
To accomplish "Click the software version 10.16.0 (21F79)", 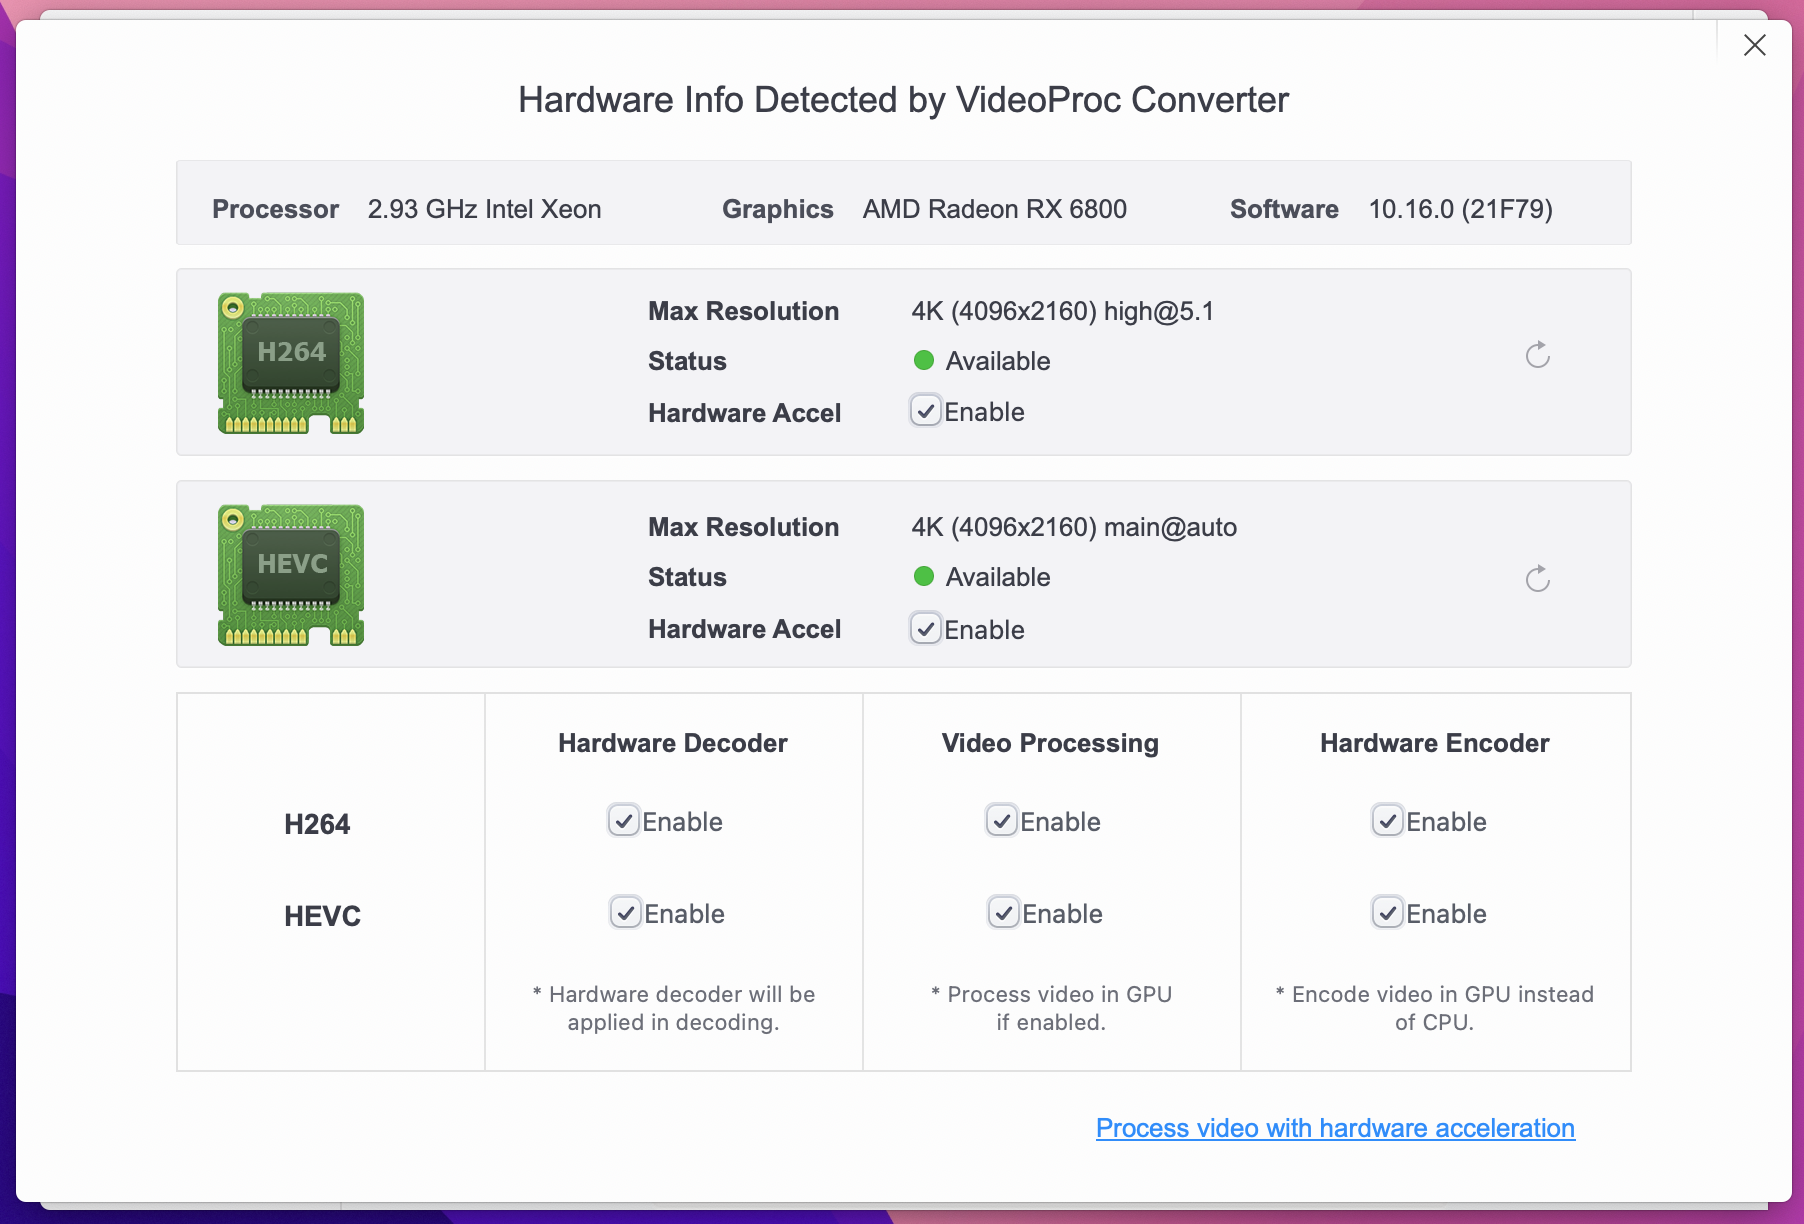I will (x=1460, y=209).
